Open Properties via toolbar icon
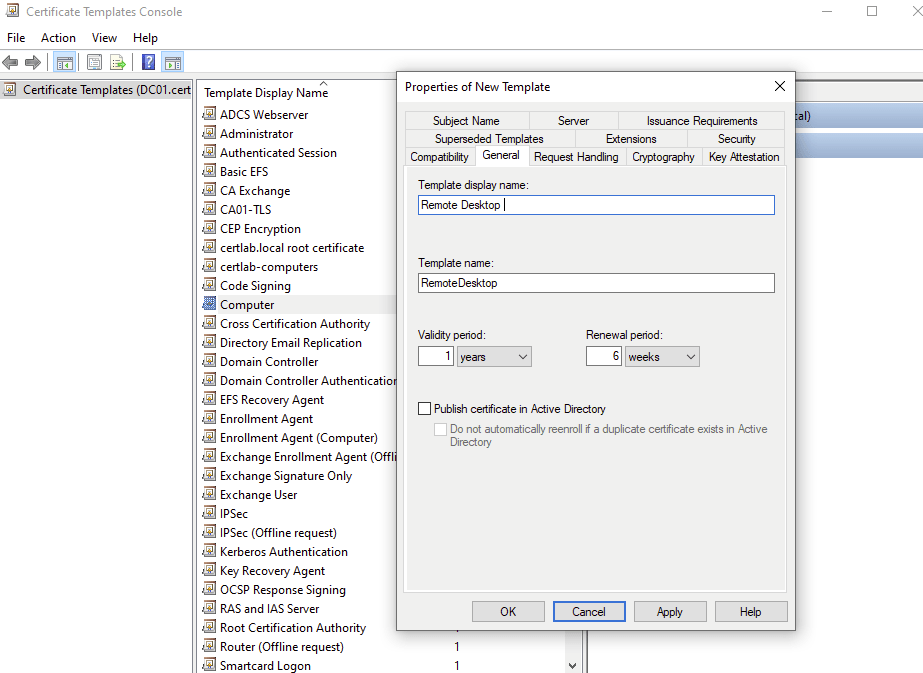 pos(95,63)
